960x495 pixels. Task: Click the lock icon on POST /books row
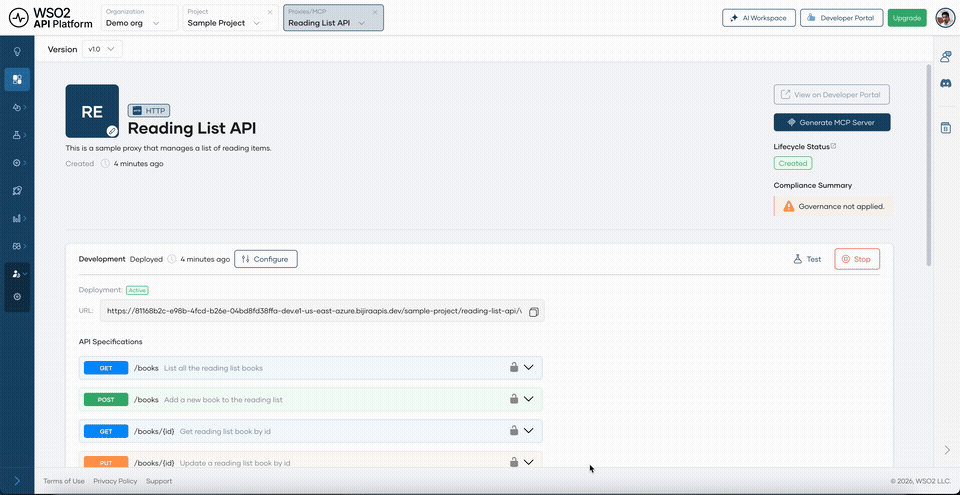click(x=514, y=398)
